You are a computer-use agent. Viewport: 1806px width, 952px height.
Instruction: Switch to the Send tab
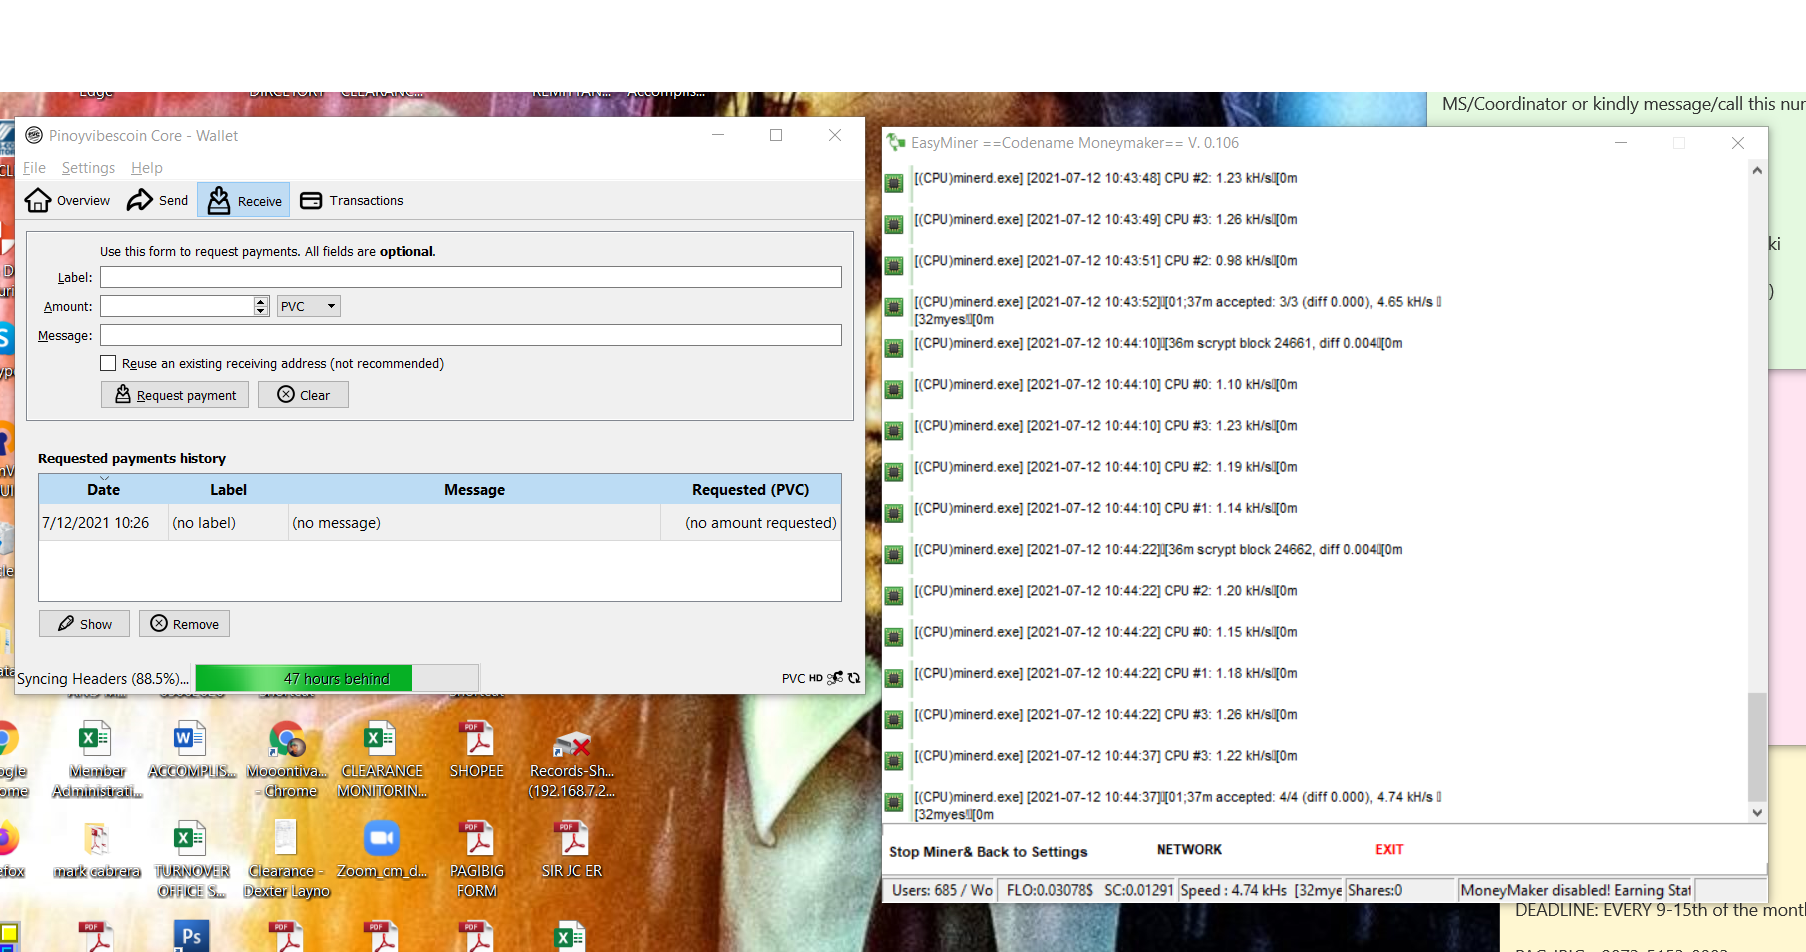158,201
